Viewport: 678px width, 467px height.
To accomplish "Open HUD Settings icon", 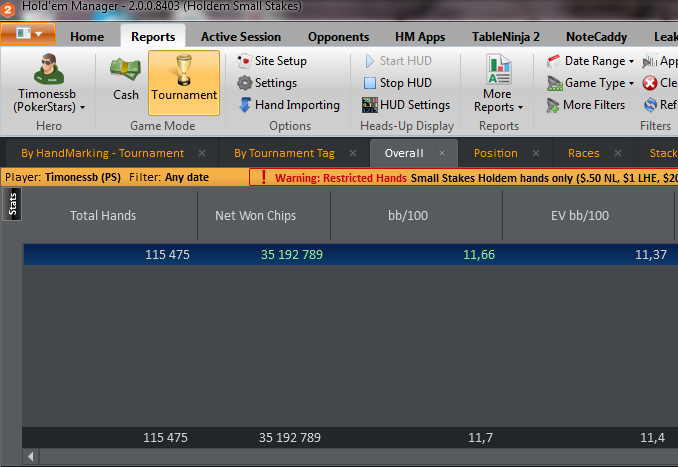I will (x=370, y=105).
